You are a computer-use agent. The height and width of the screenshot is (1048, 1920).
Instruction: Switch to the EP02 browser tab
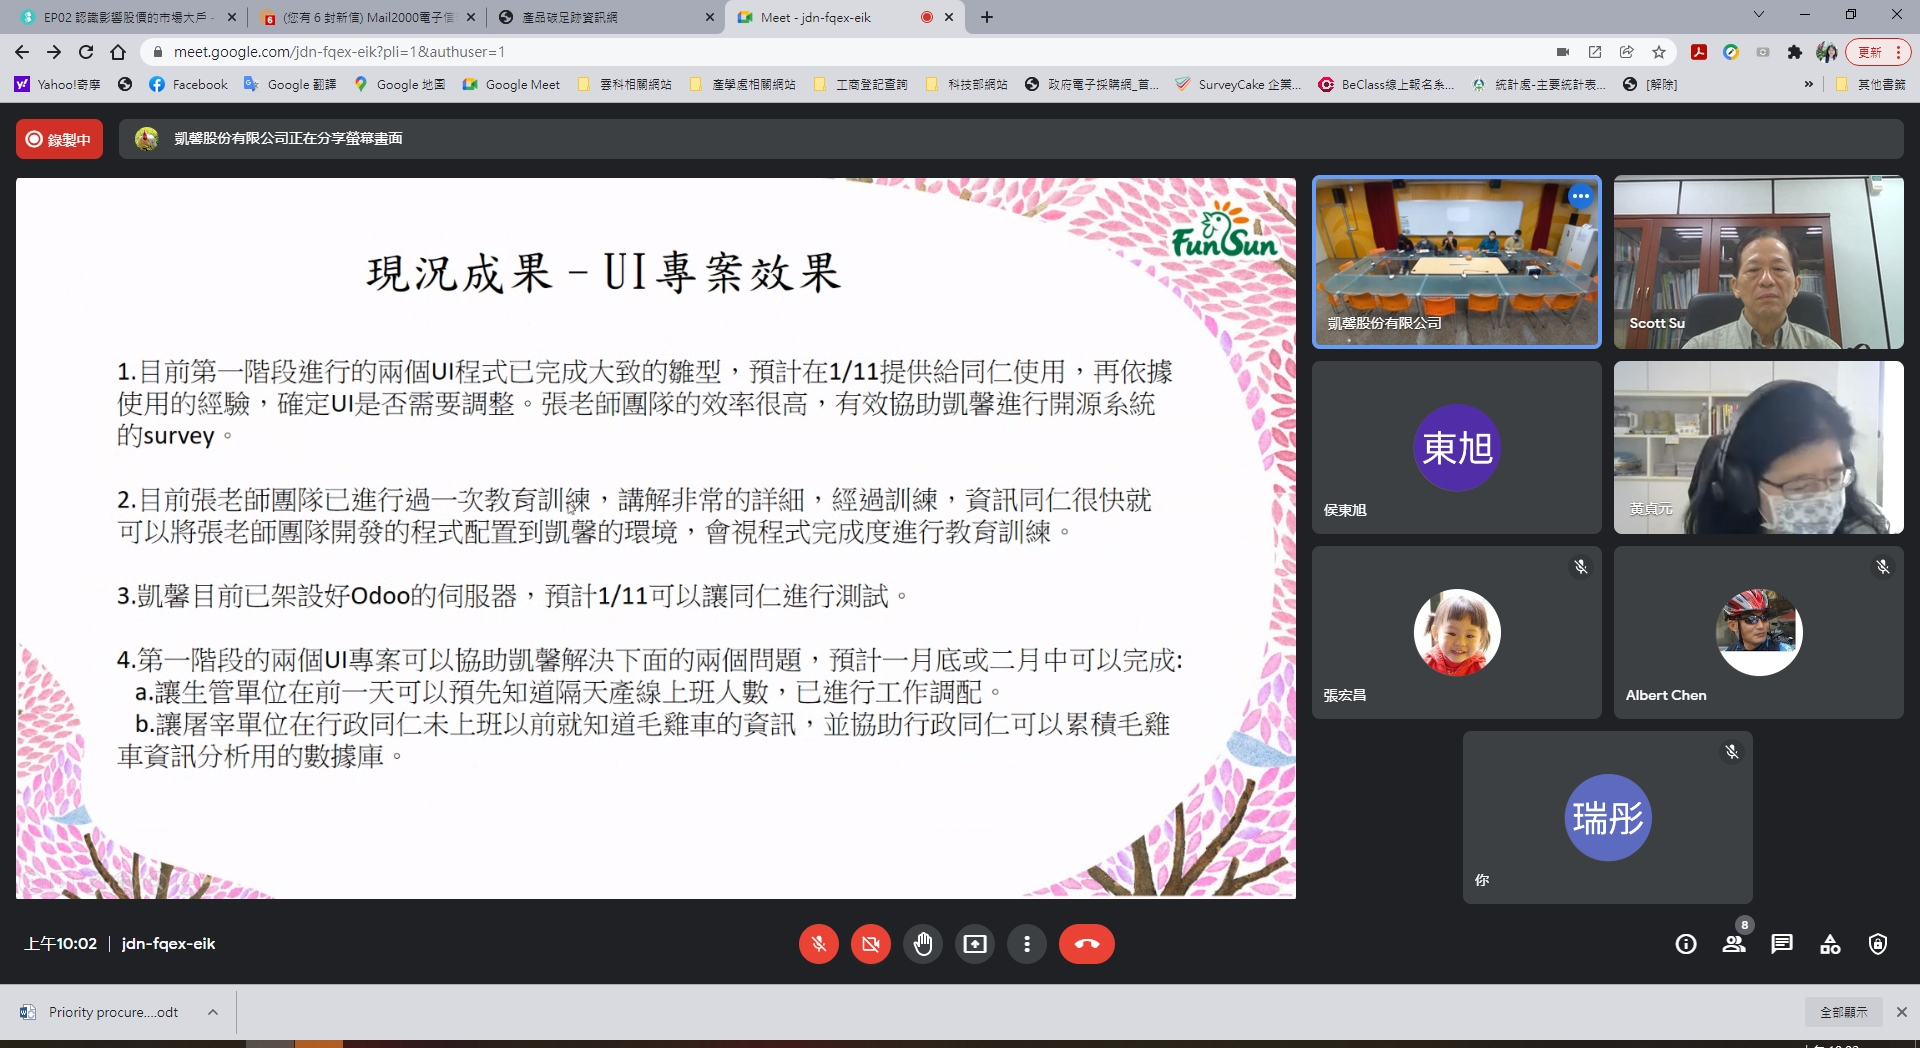tap(125, 17)
